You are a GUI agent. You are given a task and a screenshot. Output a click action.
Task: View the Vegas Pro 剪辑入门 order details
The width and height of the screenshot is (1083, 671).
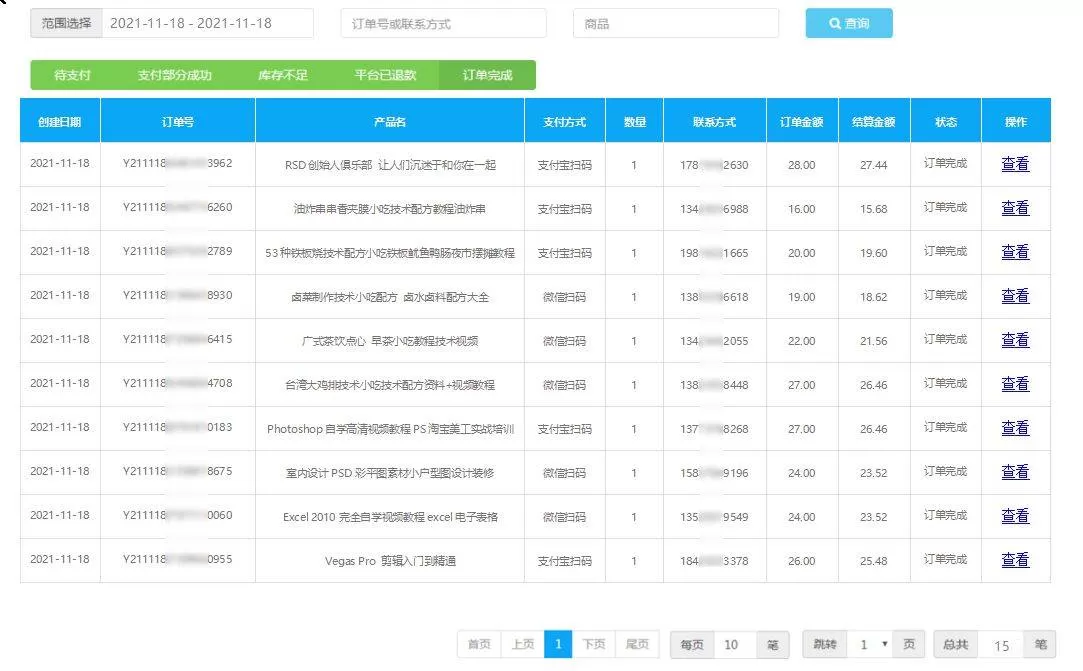[x=1015, y=560]
